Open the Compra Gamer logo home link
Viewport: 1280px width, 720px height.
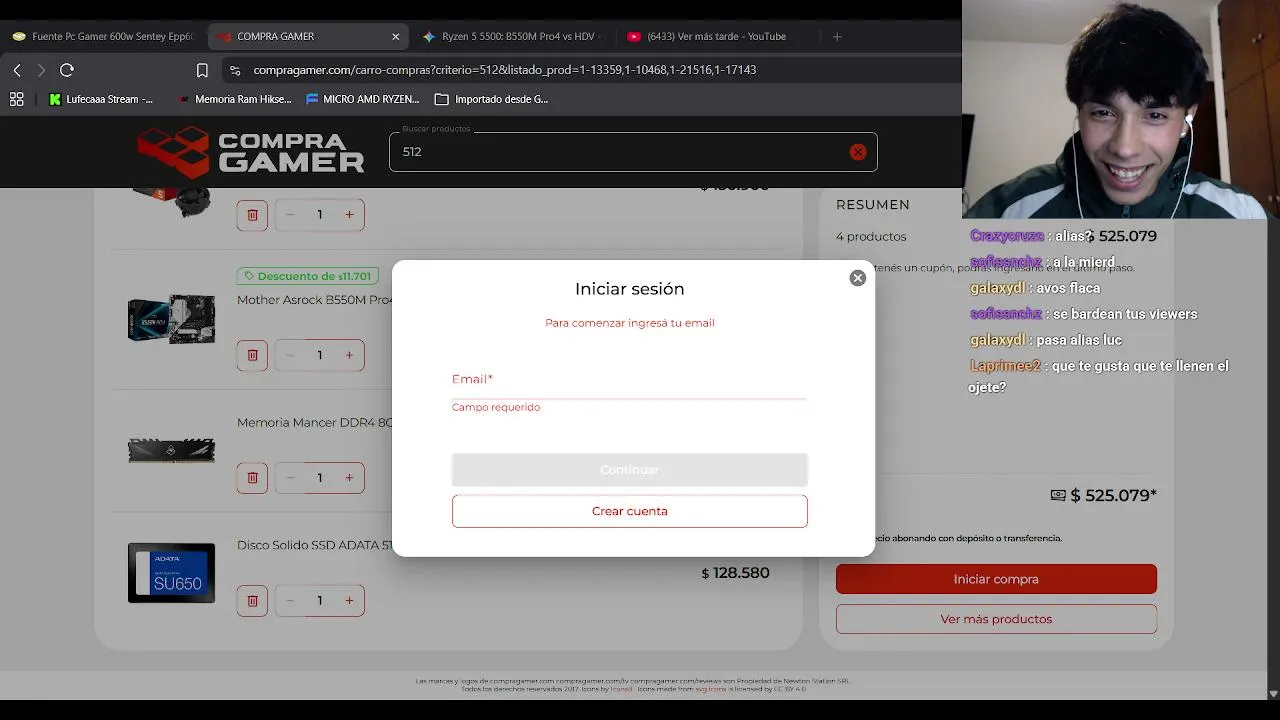click(251, 152)
